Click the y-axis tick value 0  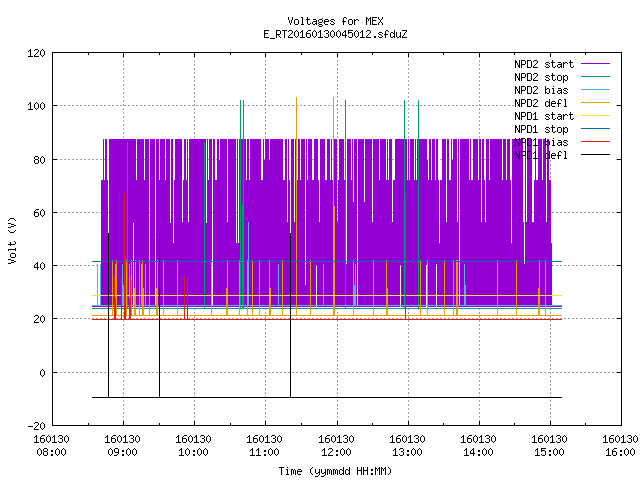(42, 373)
